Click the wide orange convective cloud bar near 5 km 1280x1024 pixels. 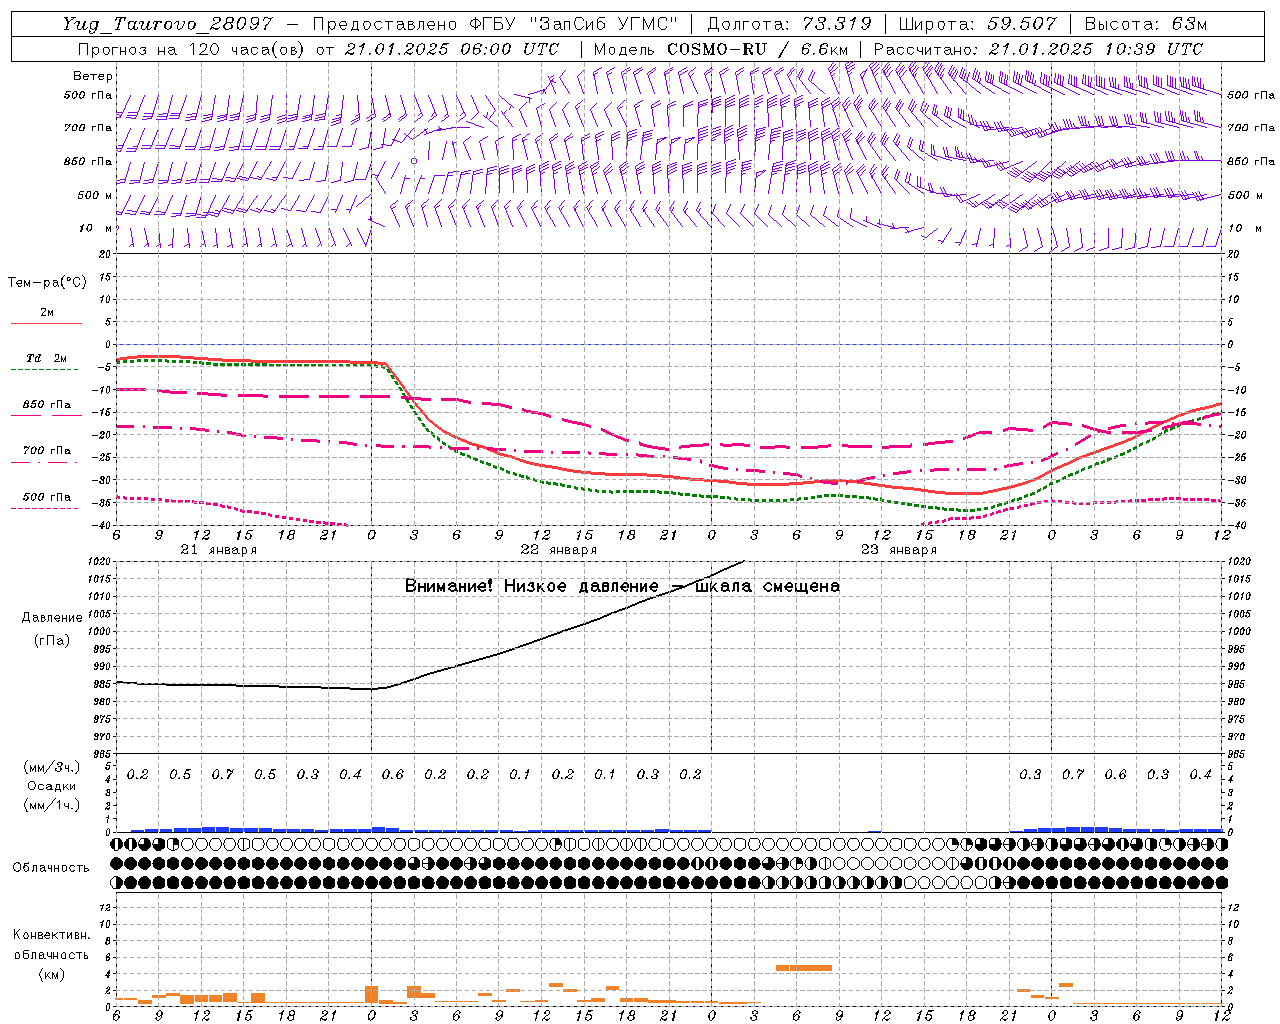pyautogui.click(x=804, y=968)
